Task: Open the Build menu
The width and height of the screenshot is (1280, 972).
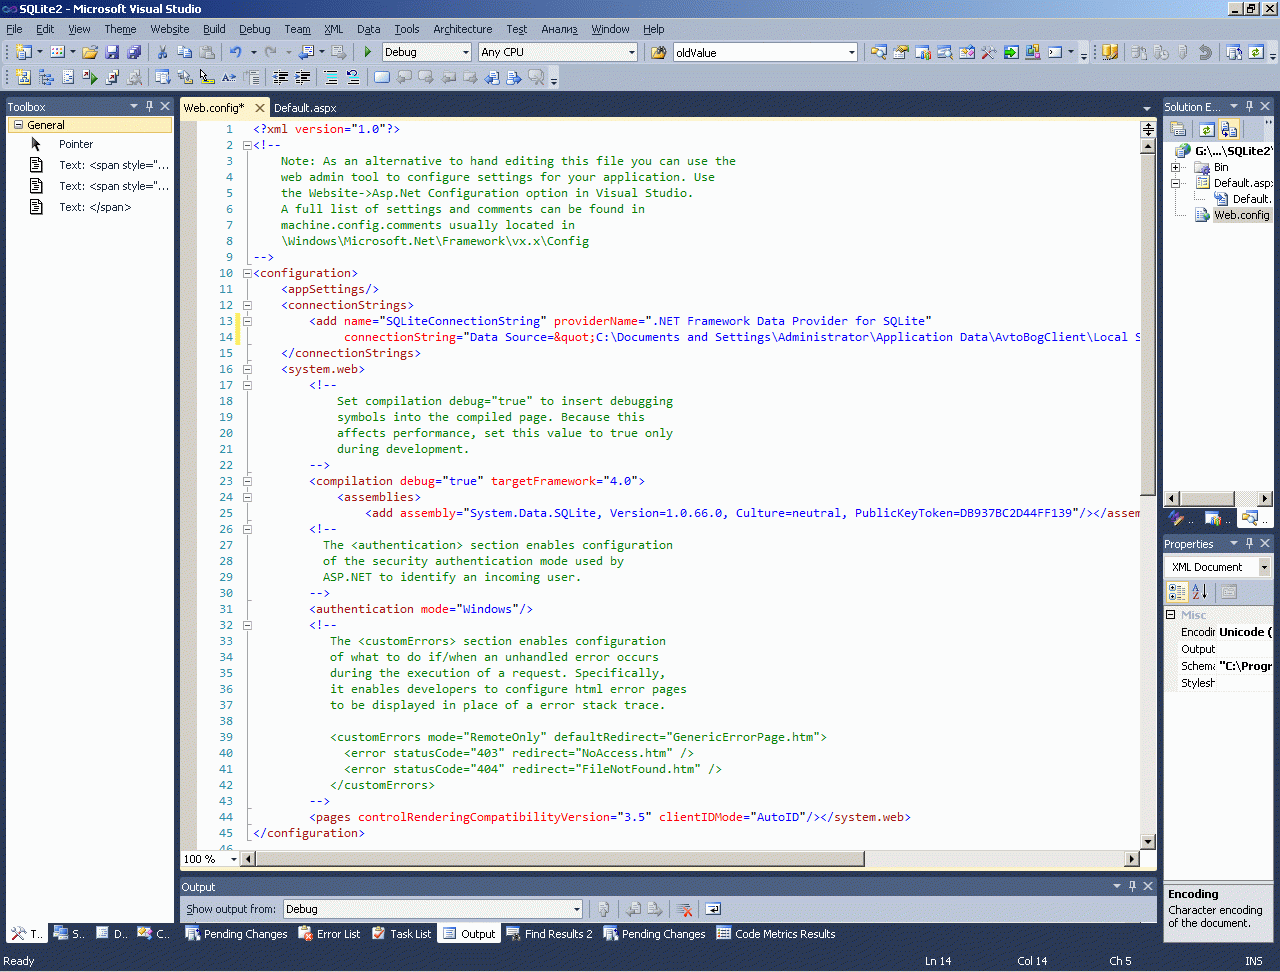Action: coord(214,29)
